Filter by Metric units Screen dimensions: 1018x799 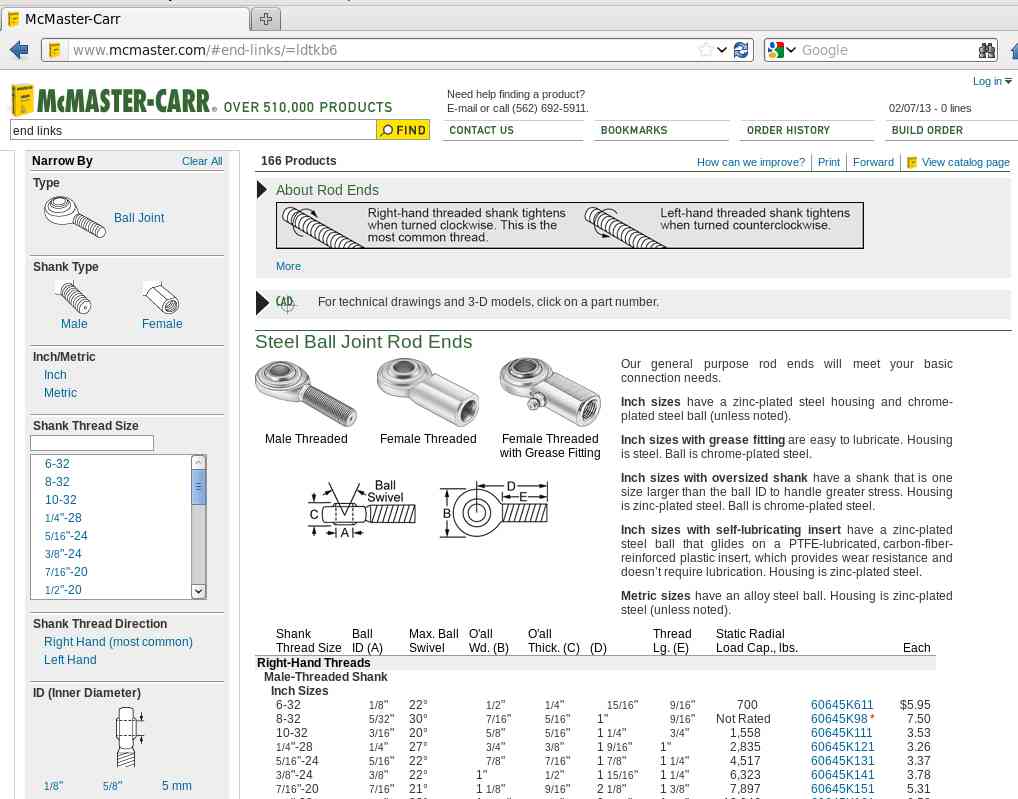click(x=60, y=393)
